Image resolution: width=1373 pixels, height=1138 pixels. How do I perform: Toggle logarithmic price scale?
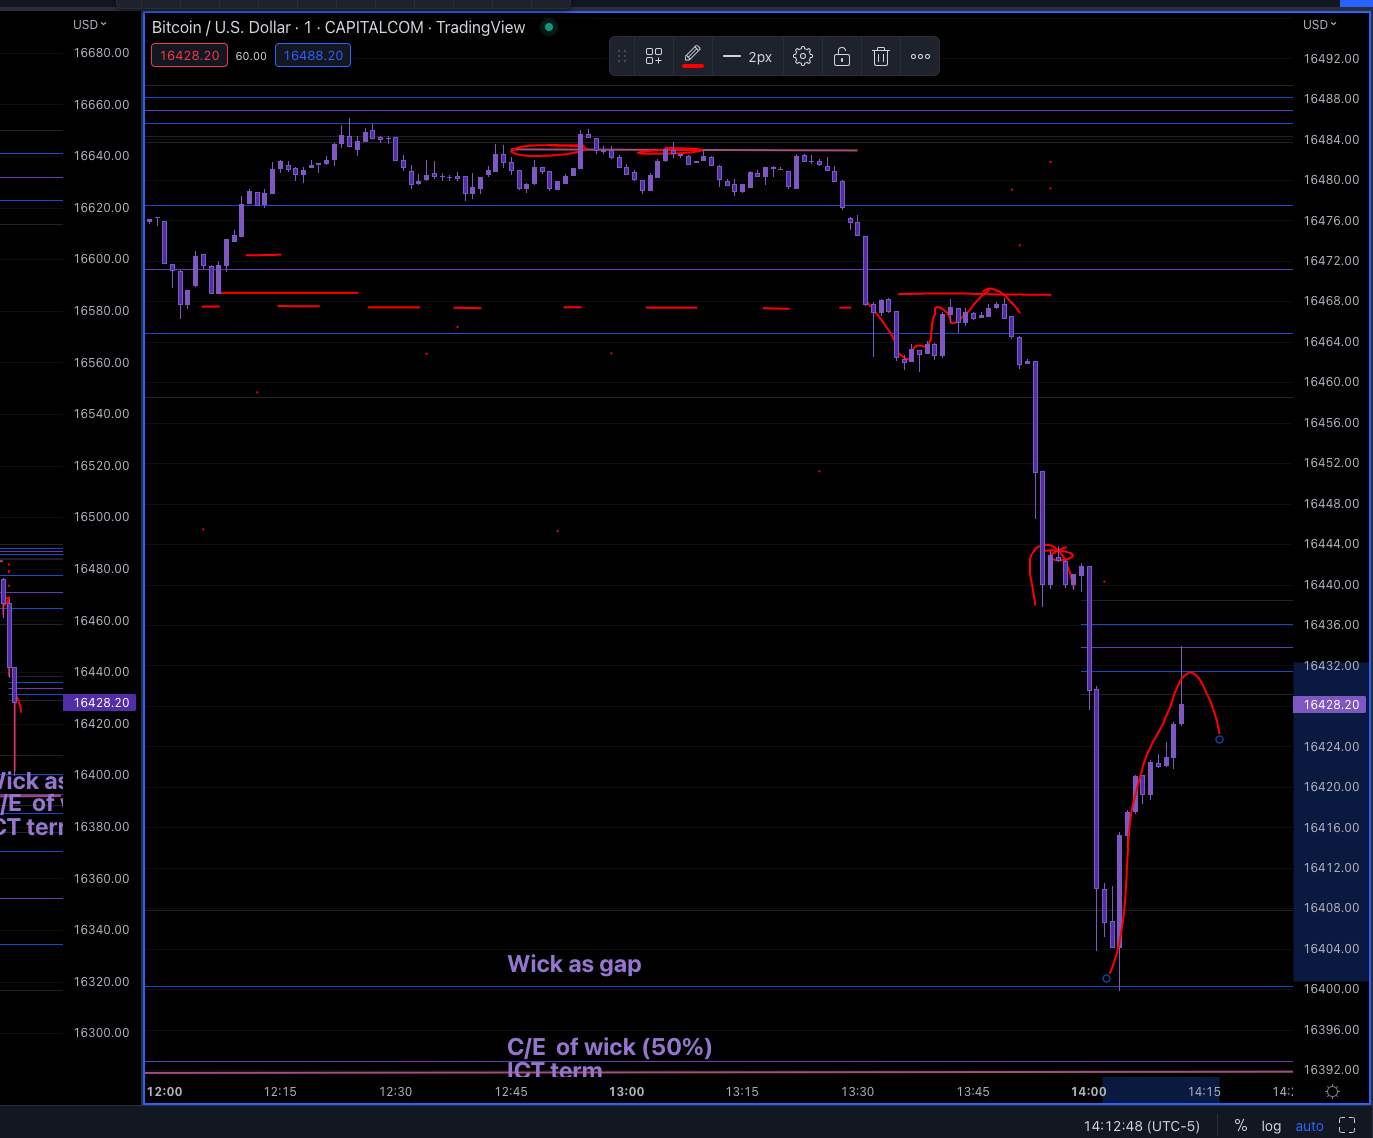click(1271, 1125)
